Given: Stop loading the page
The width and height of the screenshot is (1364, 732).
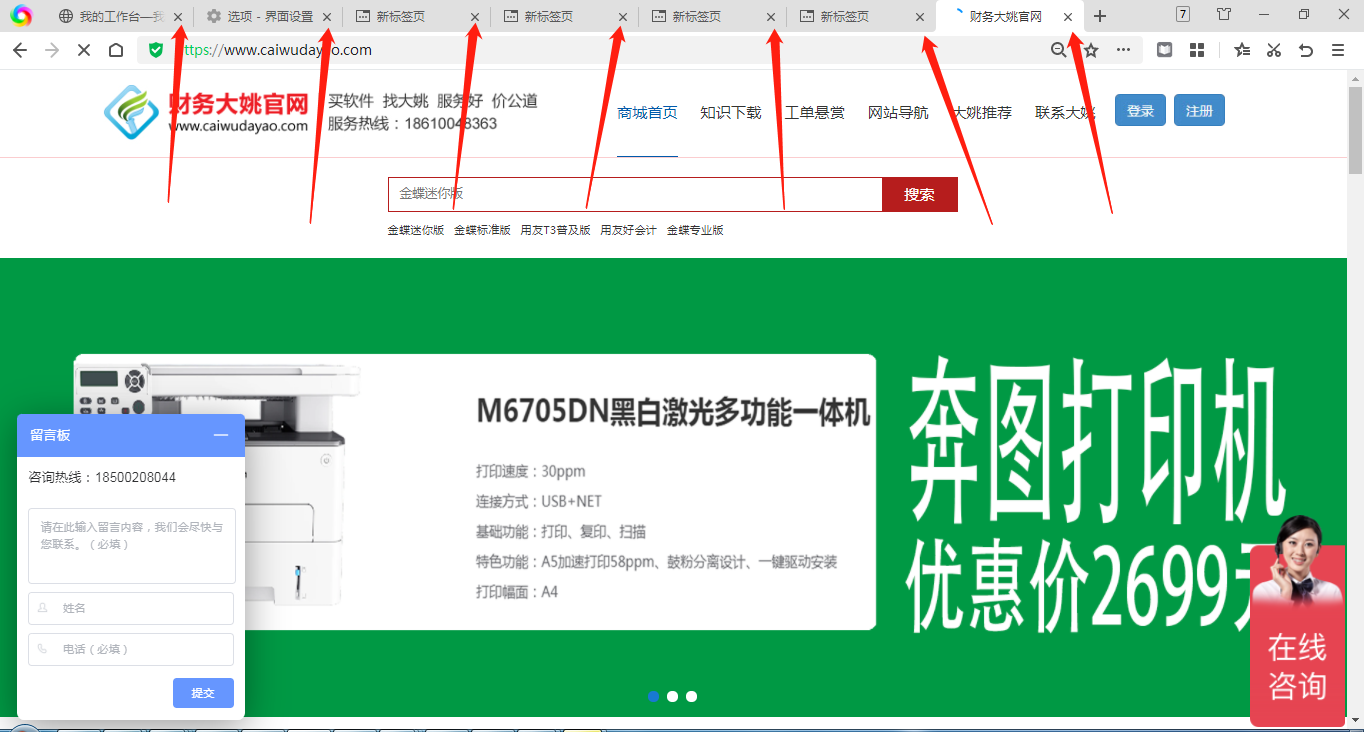Looking at the screenshot, I should point(84,50).
